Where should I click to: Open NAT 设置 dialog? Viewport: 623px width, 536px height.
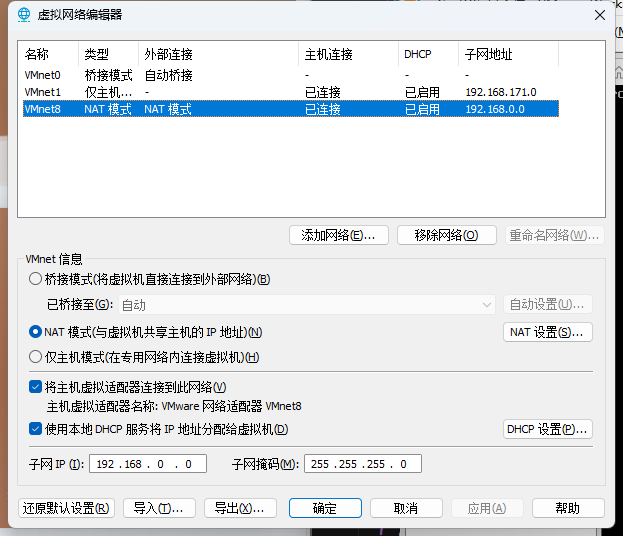coord(548,332)
